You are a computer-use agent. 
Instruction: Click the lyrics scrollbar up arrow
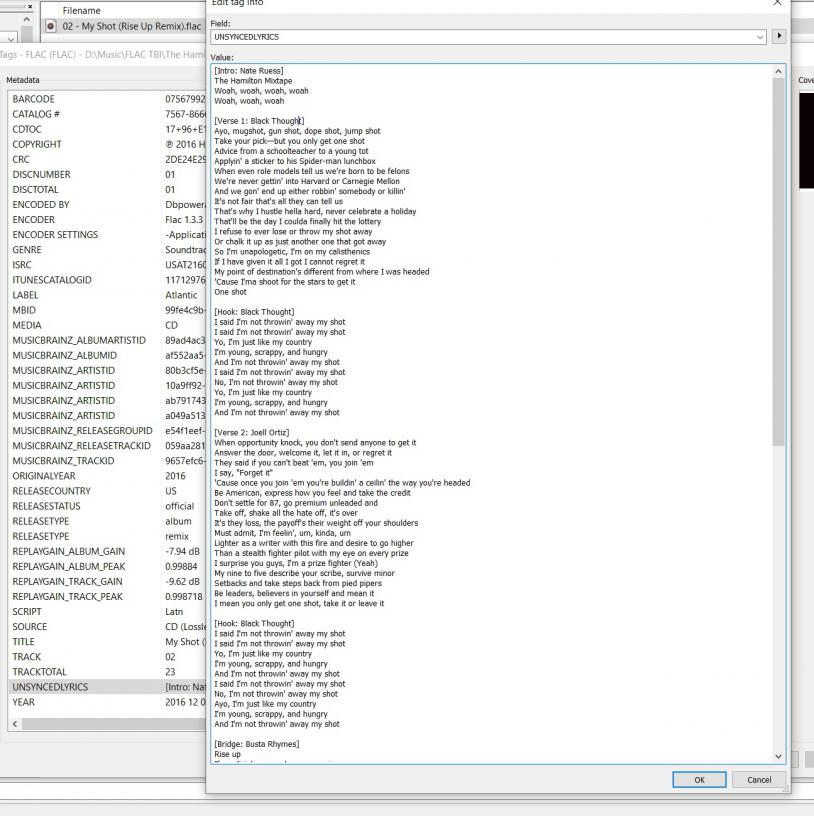pos(779,72)
